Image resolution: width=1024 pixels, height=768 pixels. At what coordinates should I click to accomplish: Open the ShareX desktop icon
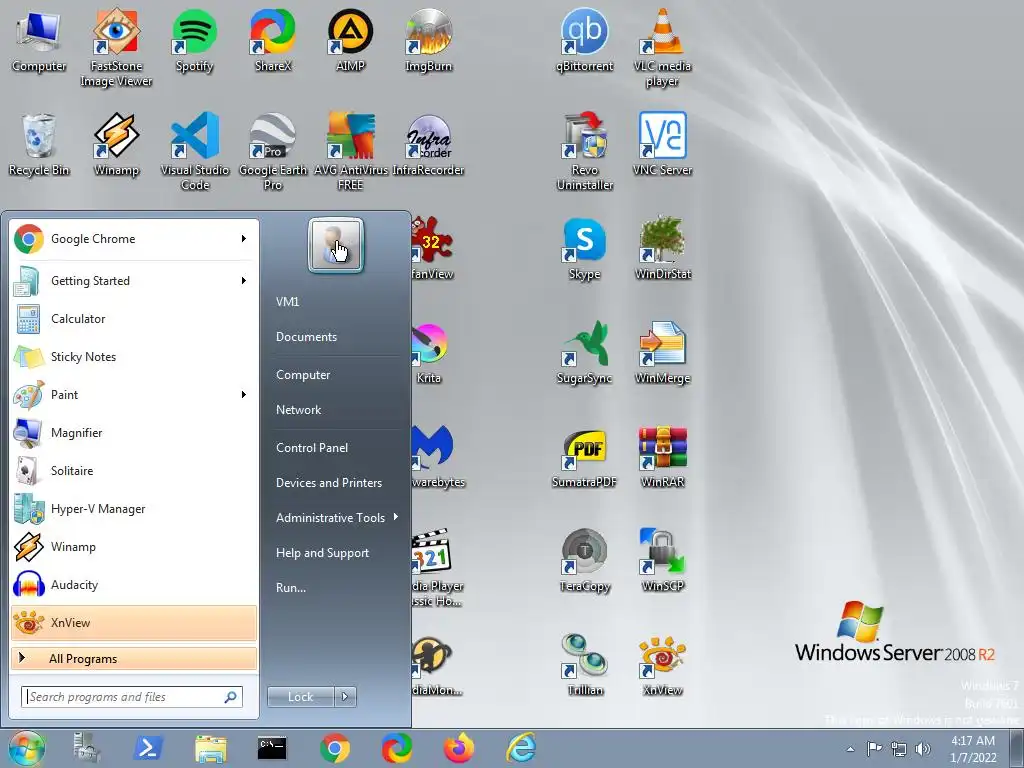click(x=272, y=40)
